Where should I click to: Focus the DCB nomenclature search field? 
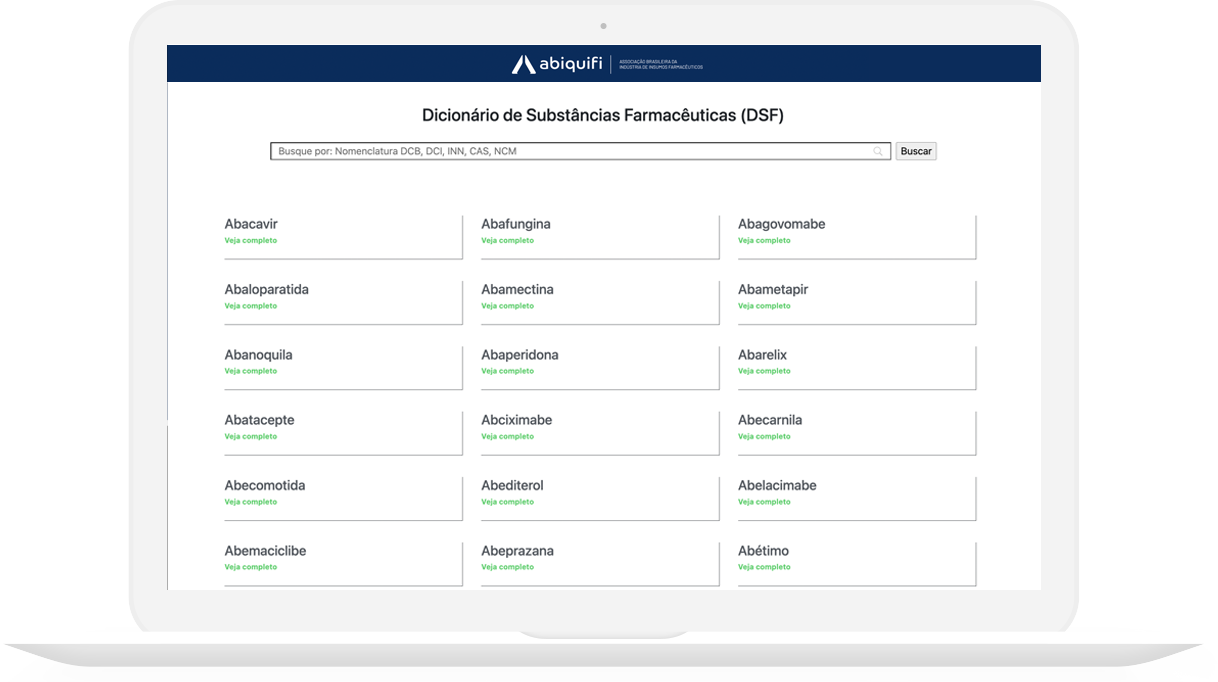click(570, 152)
